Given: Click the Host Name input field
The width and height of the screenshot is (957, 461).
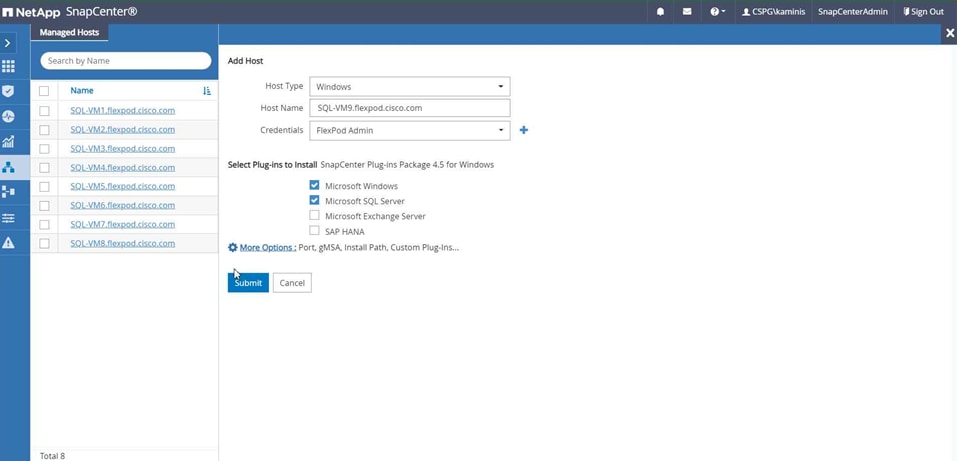Looking at the screenshot, I should 410,108.
